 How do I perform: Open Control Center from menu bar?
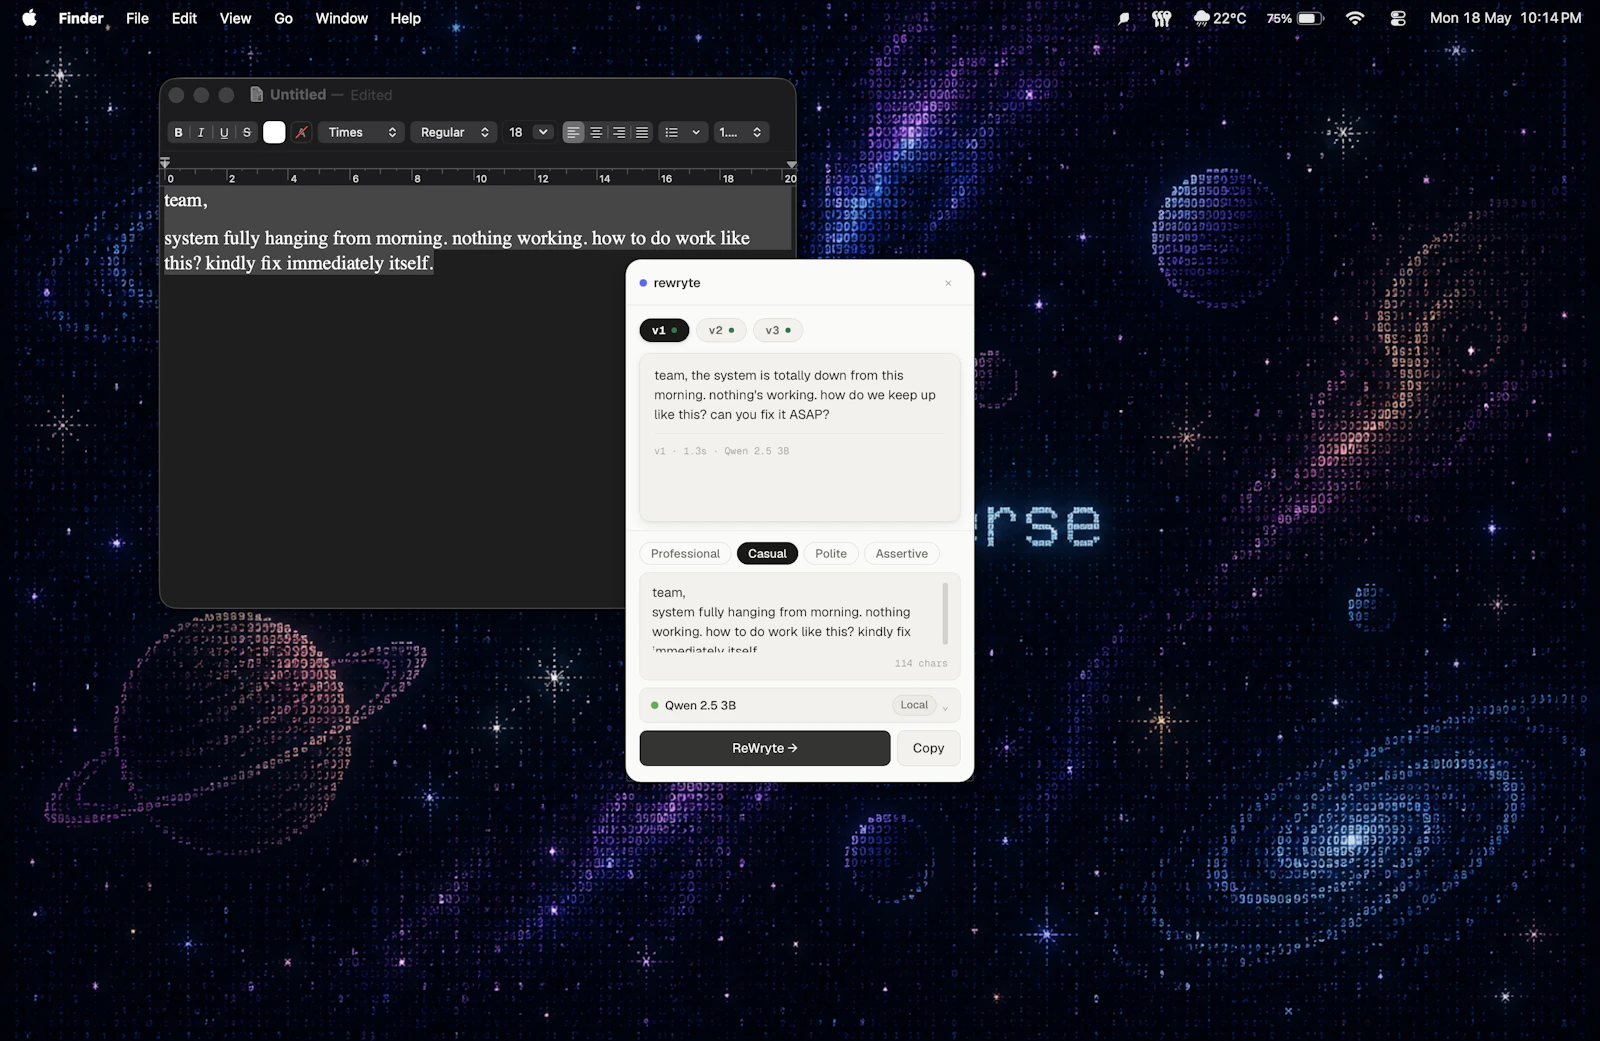click(1398, 18)
